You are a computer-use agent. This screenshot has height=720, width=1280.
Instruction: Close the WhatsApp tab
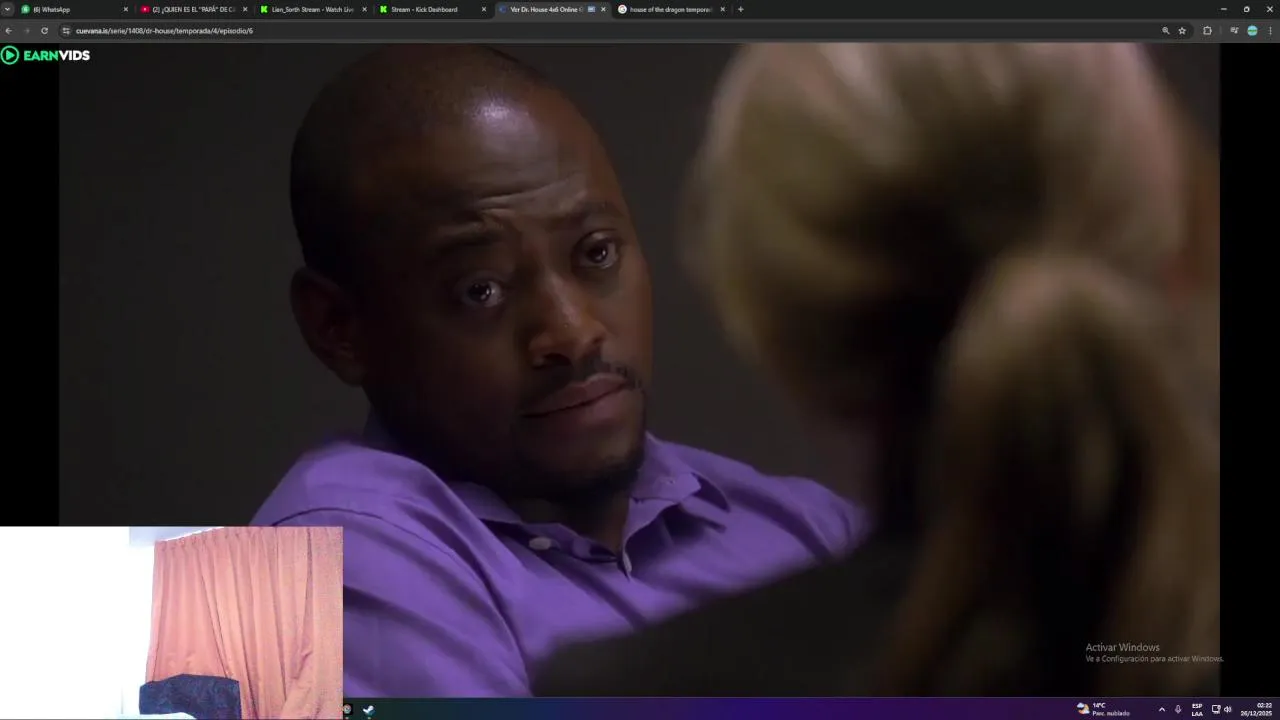click(126, 9)
